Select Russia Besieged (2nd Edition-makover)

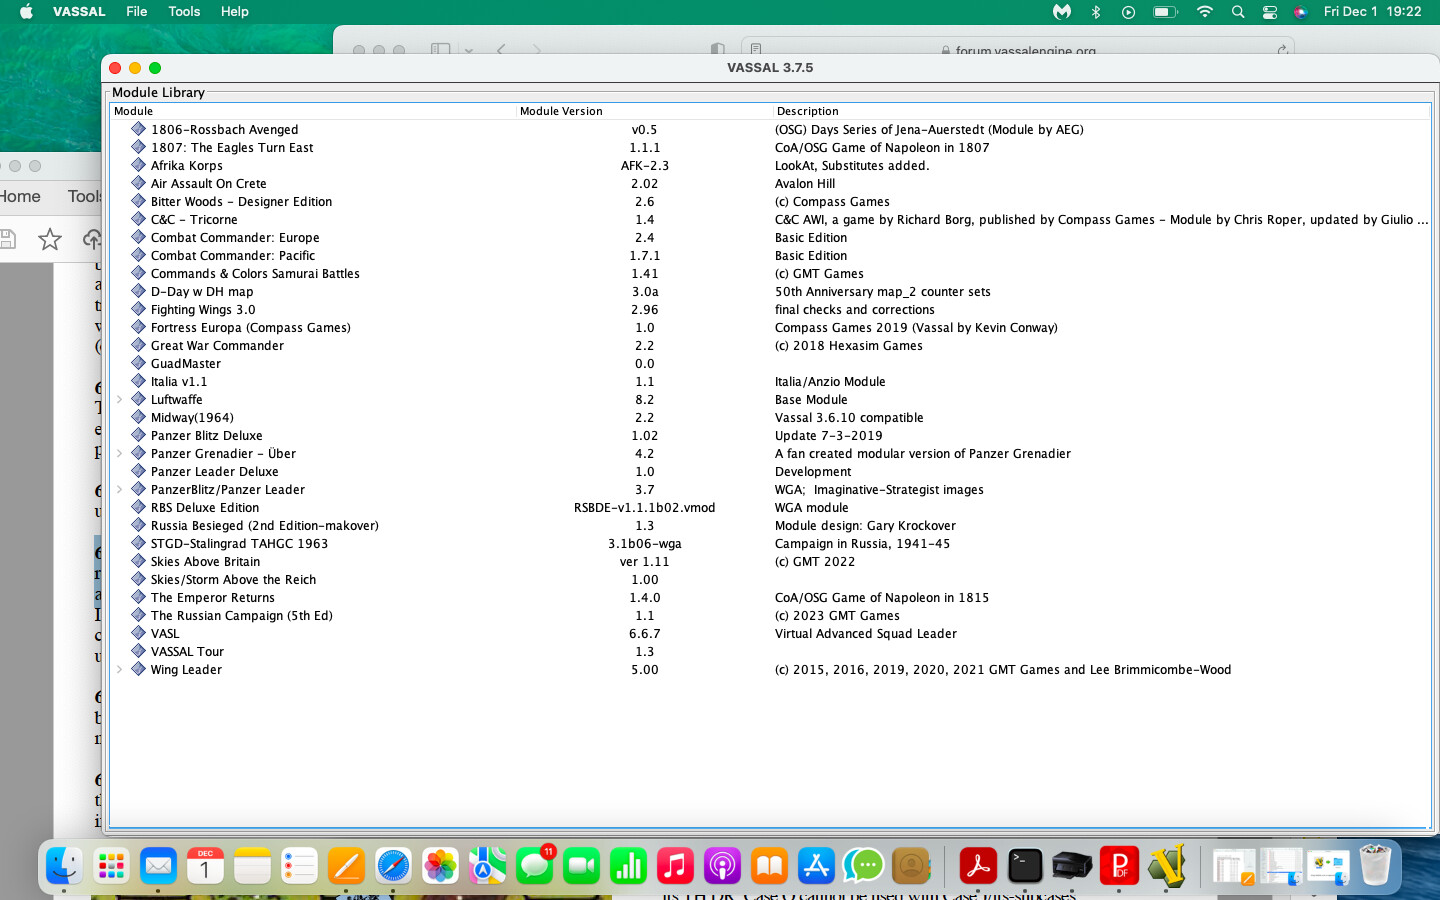click(x=264, y=525)
